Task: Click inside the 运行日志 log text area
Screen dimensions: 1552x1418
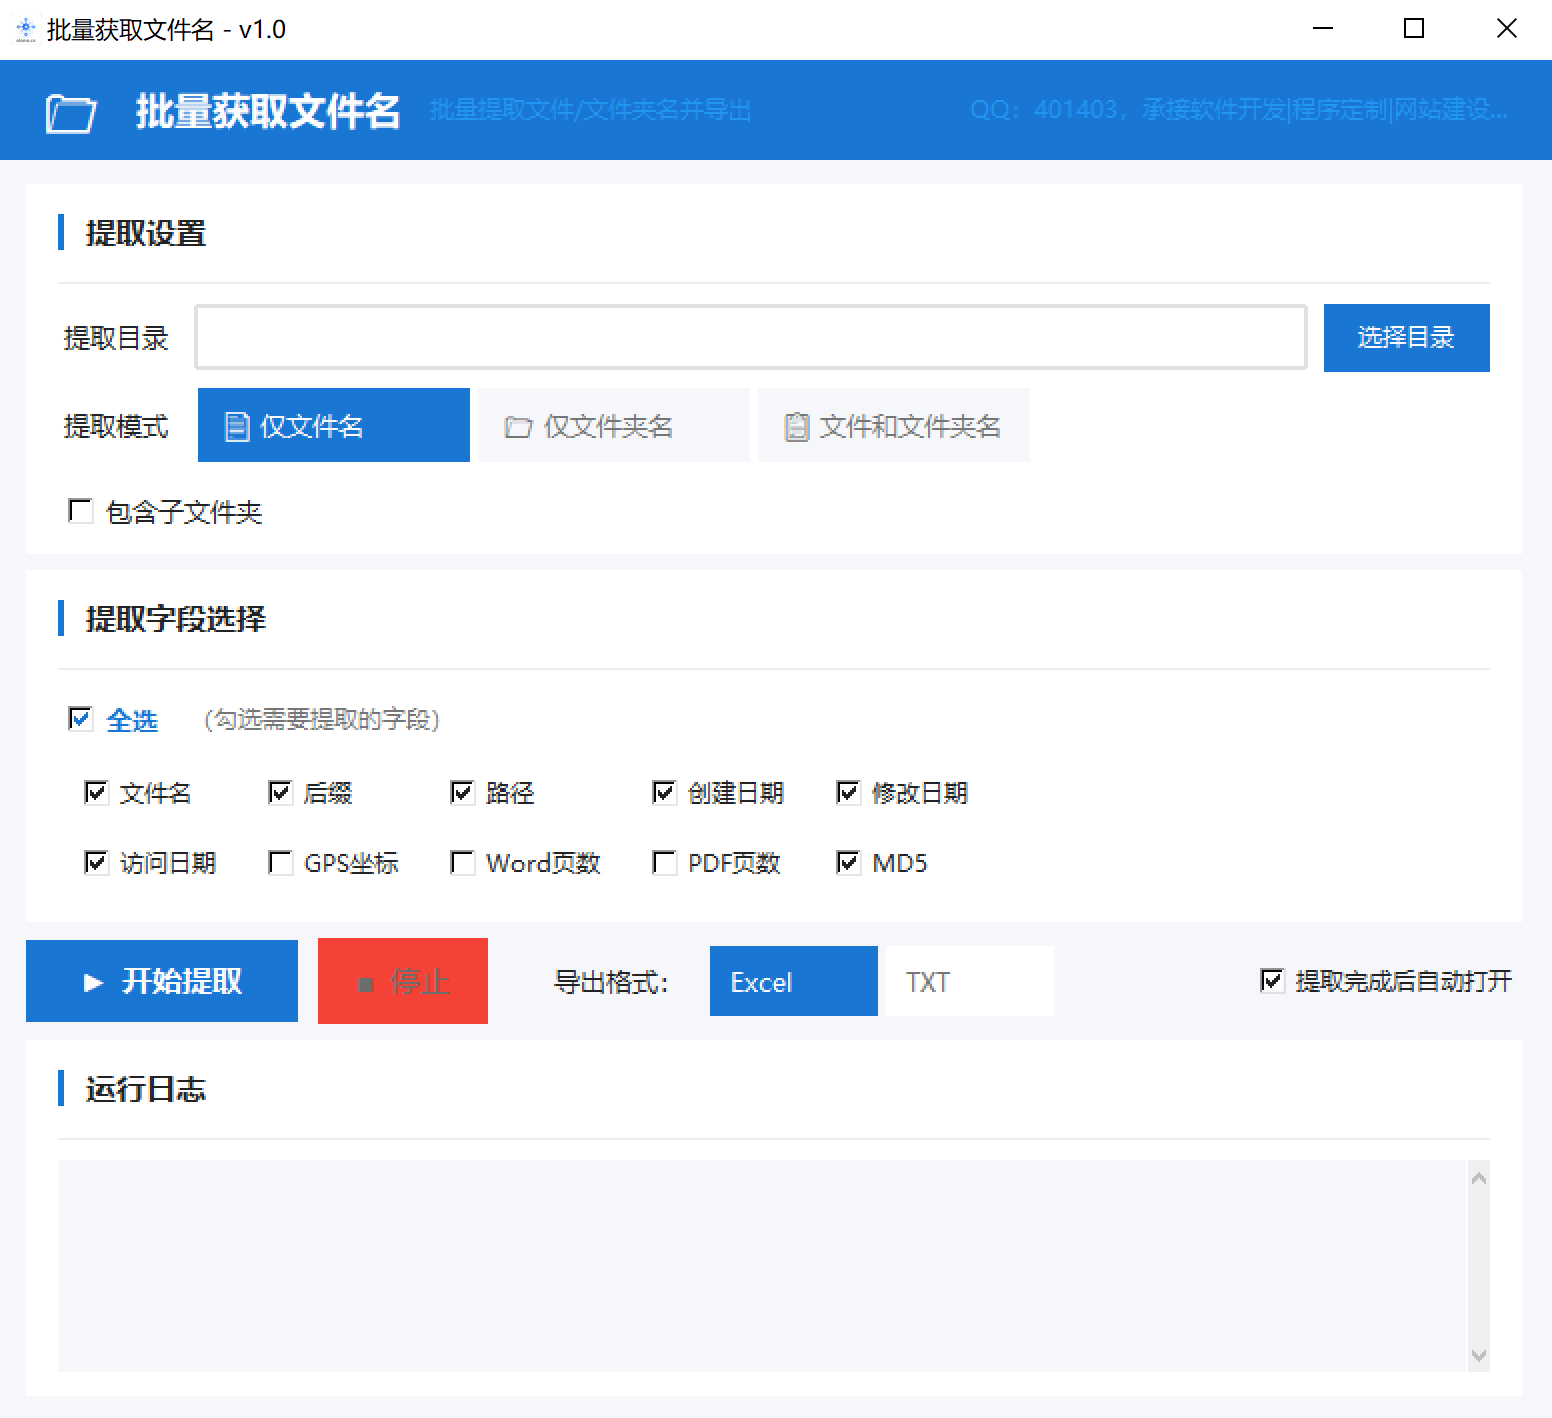Action: click(x=762, y=1266)
